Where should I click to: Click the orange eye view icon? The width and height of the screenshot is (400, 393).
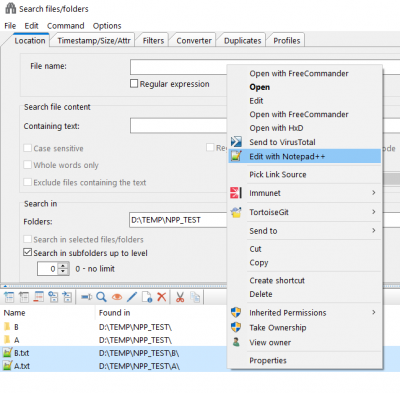coord(117,297)
